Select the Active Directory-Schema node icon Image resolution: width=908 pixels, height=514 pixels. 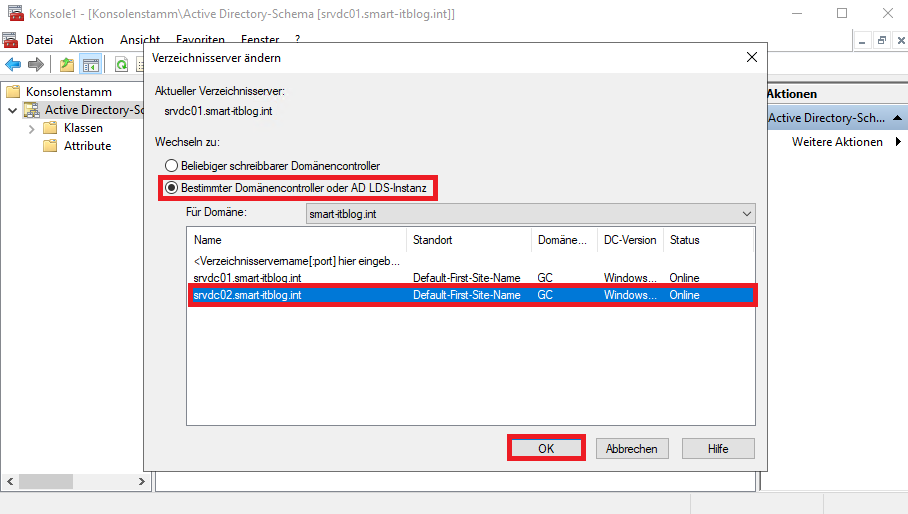(32, 110)
